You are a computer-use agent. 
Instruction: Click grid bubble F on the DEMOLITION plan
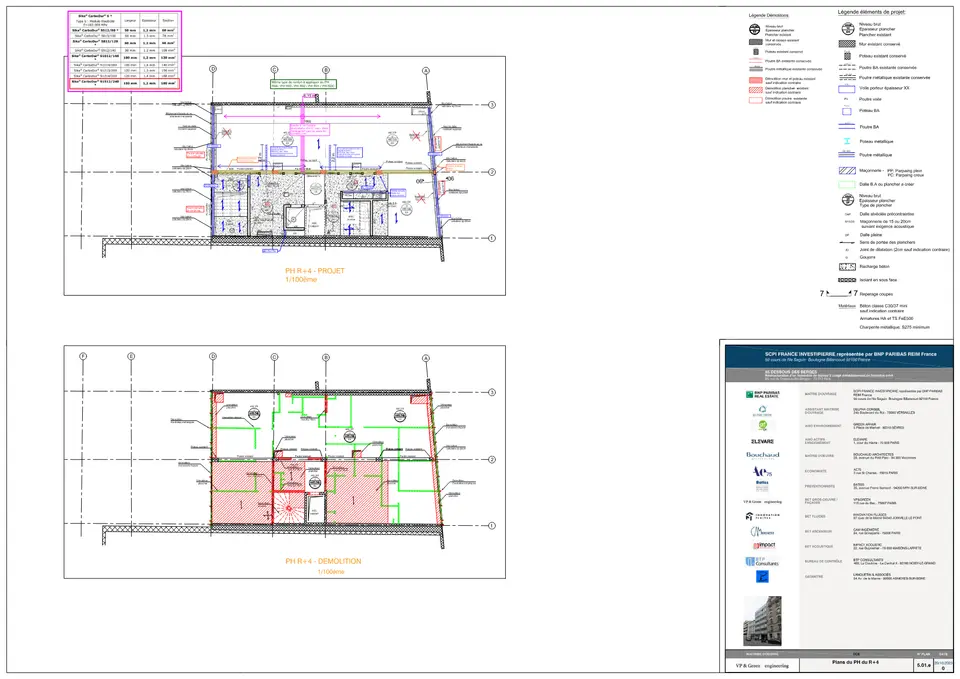pyautogui.click(x=83, y=356)
